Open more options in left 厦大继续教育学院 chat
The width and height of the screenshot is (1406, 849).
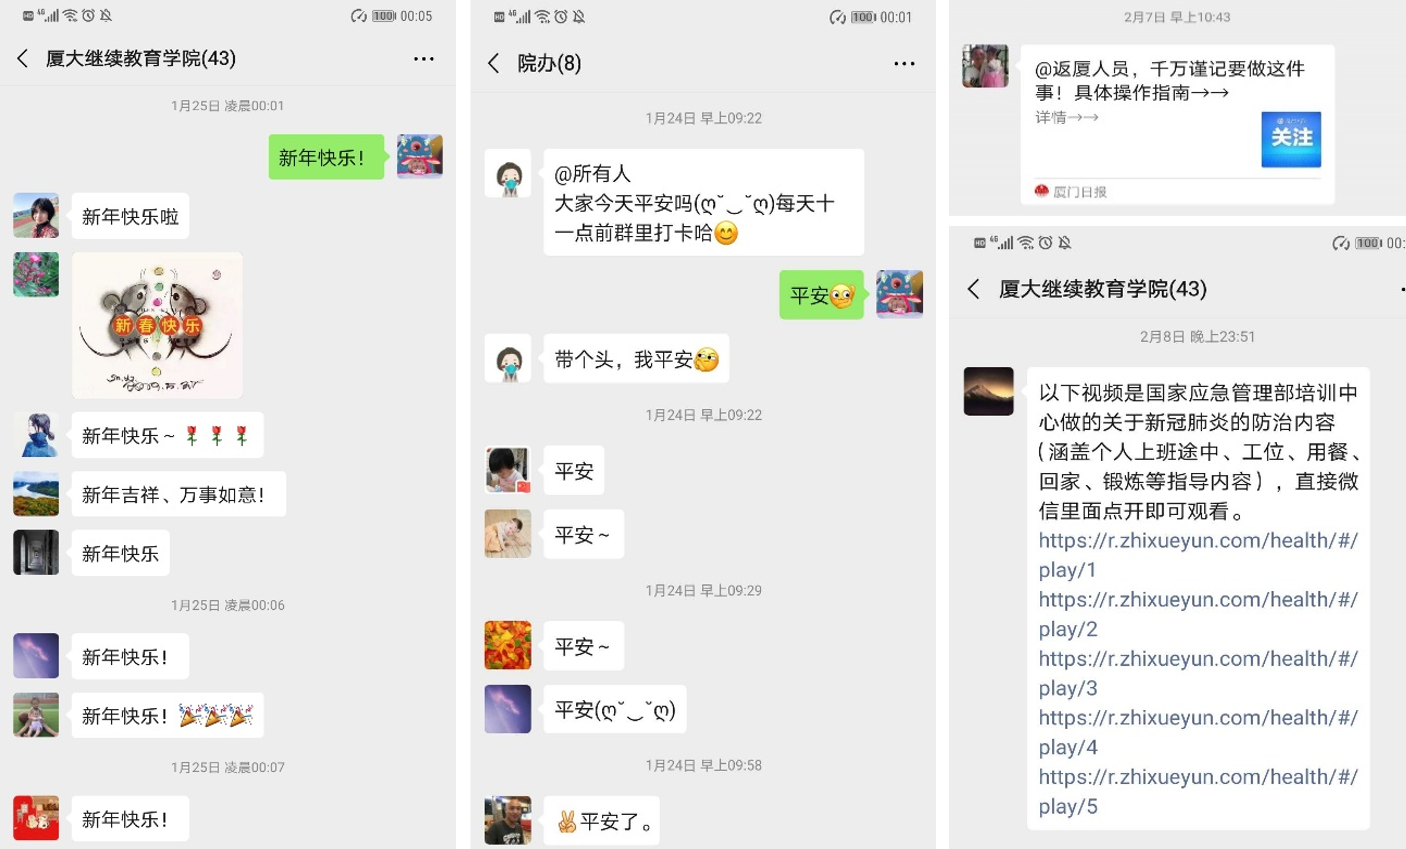pos(424,58)
